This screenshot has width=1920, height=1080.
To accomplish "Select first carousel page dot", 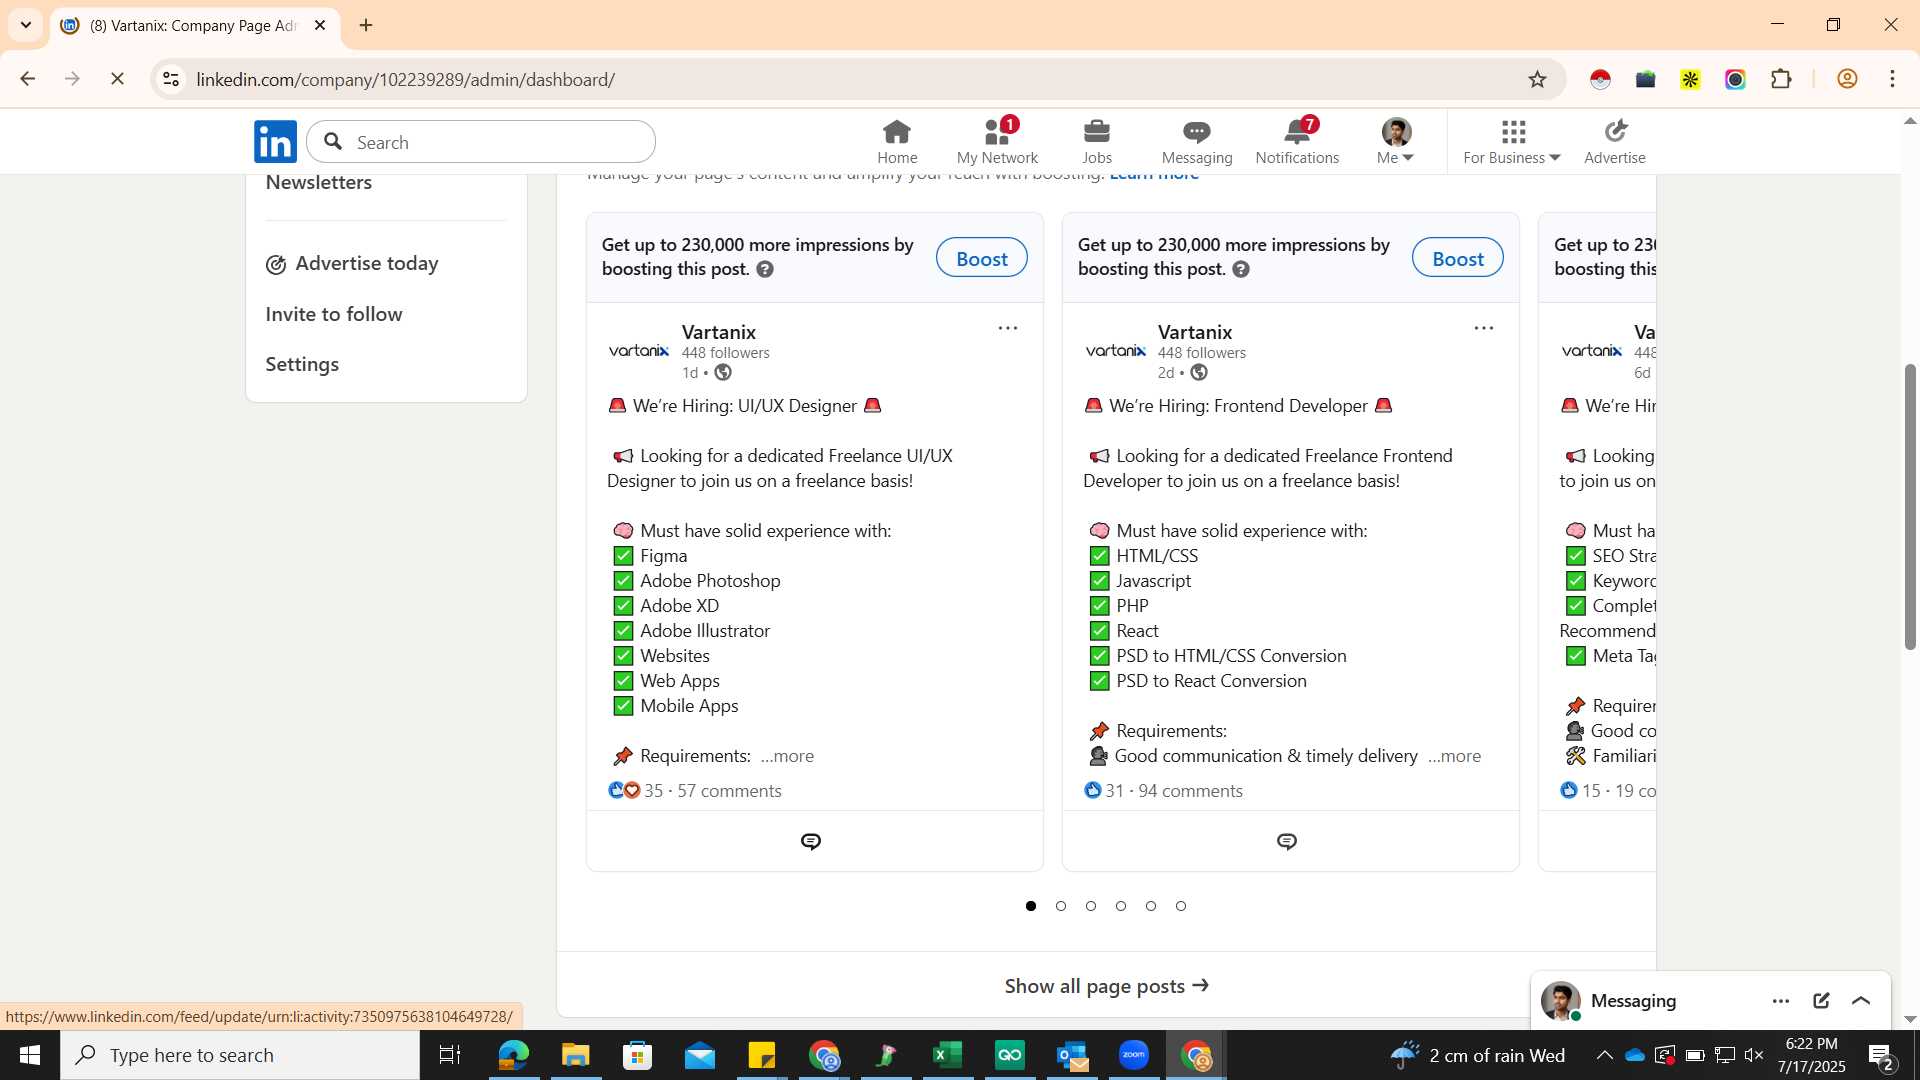I will (1031, 906).
